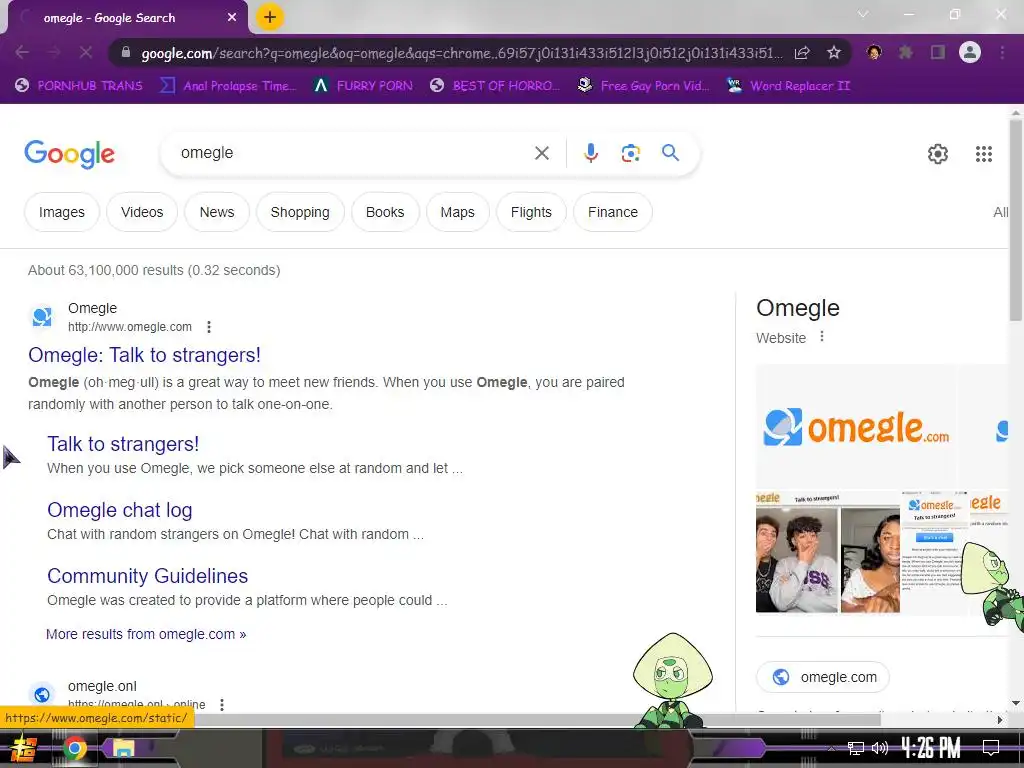Viewport: 1024px width, 768px height.
Task: Open the volume speaker tray icon
Action: tap(880, 748)
